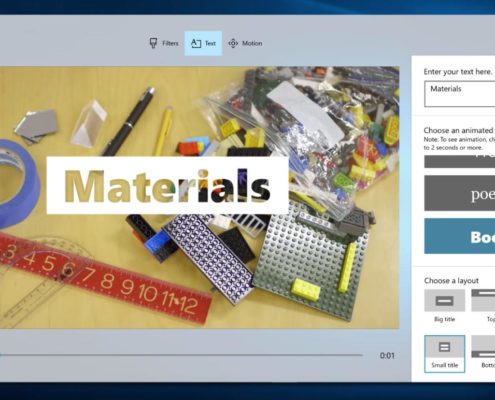Click the 0:01 time indicator
Image resolution: width=495 pixels, height=400 pixels.
[387, 356]
